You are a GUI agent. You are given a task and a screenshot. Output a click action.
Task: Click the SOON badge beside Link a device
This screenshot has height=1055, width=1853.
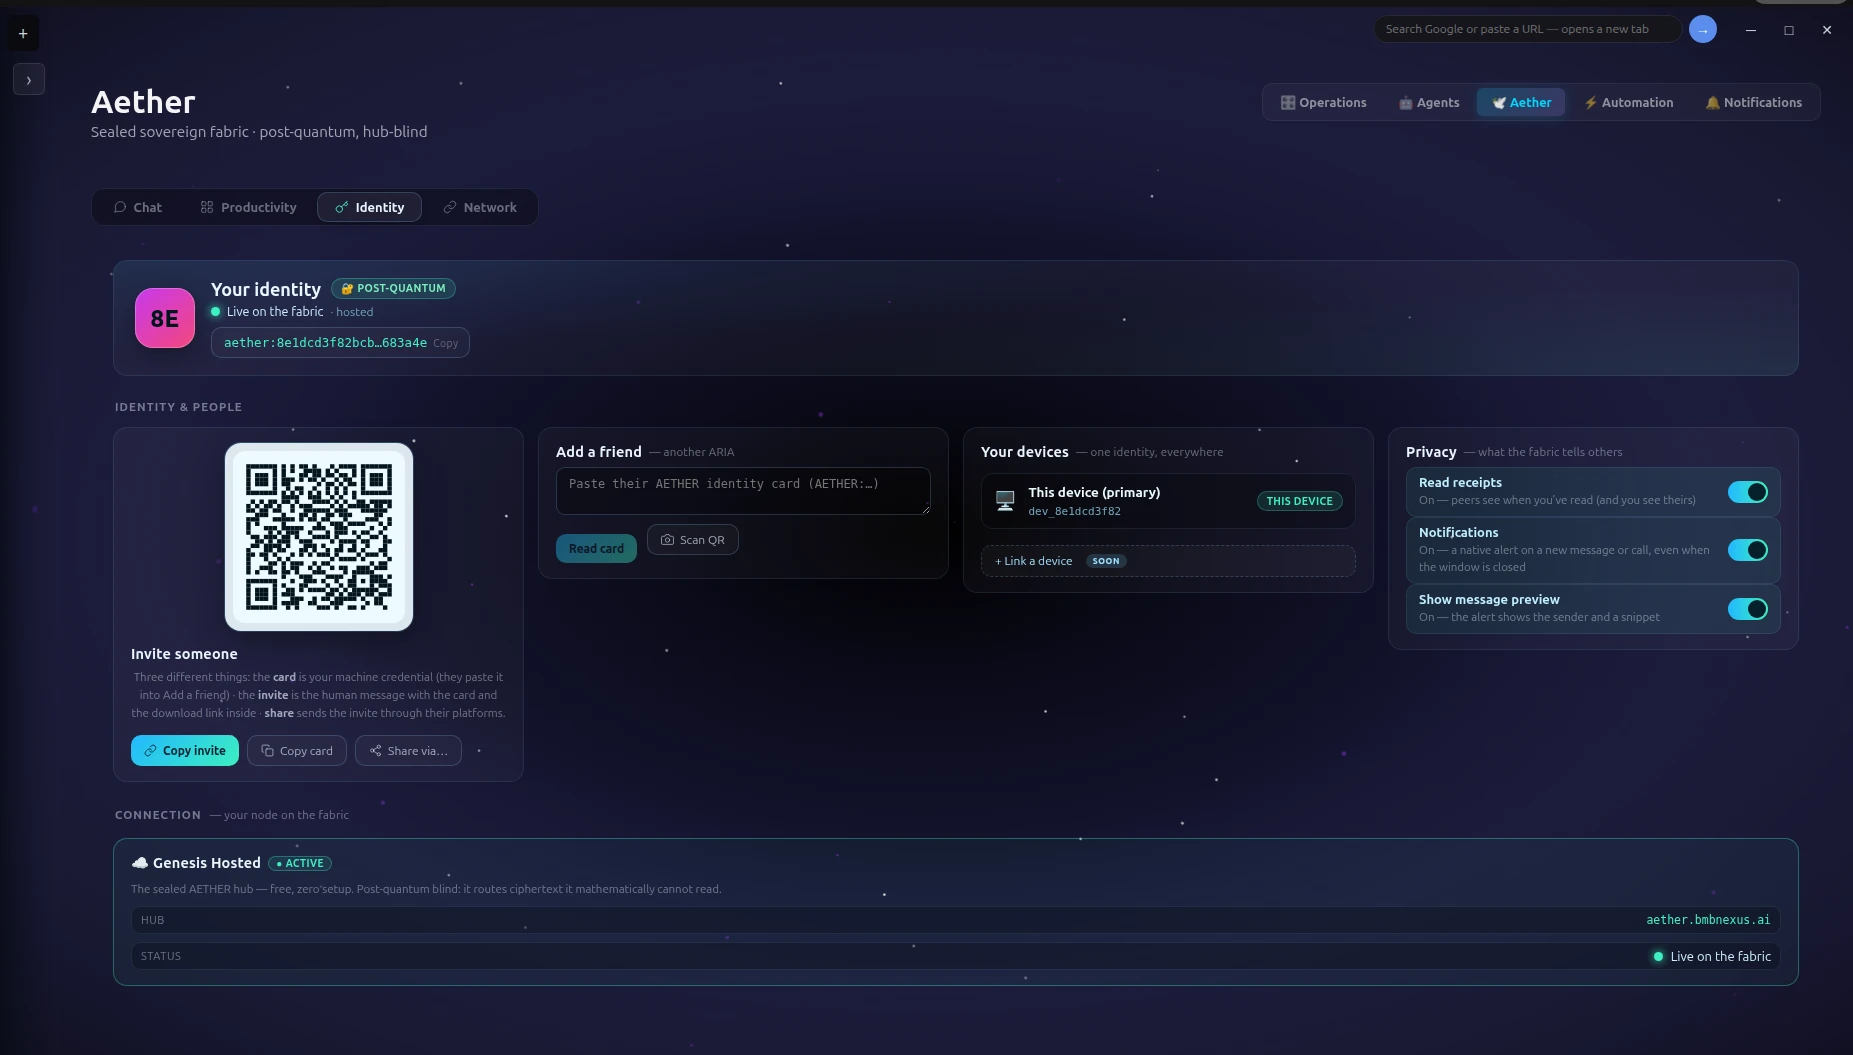pyautogui.click(x=1106, y=561)
